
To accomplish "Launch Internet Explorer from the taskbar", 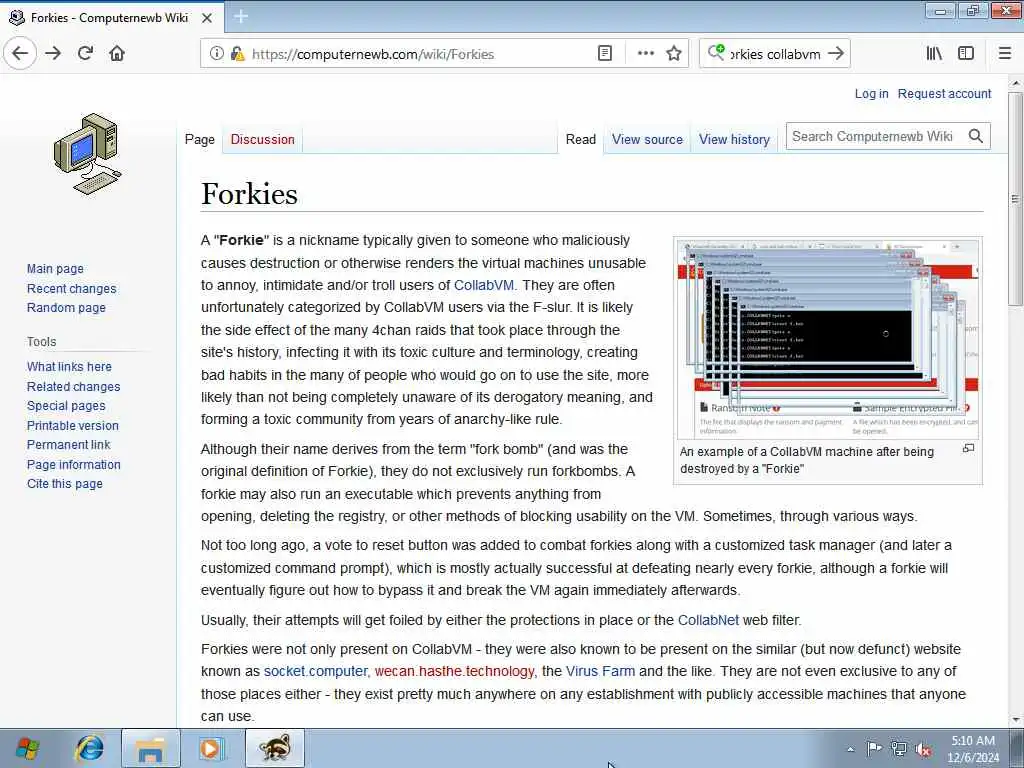I will (89, 748).
